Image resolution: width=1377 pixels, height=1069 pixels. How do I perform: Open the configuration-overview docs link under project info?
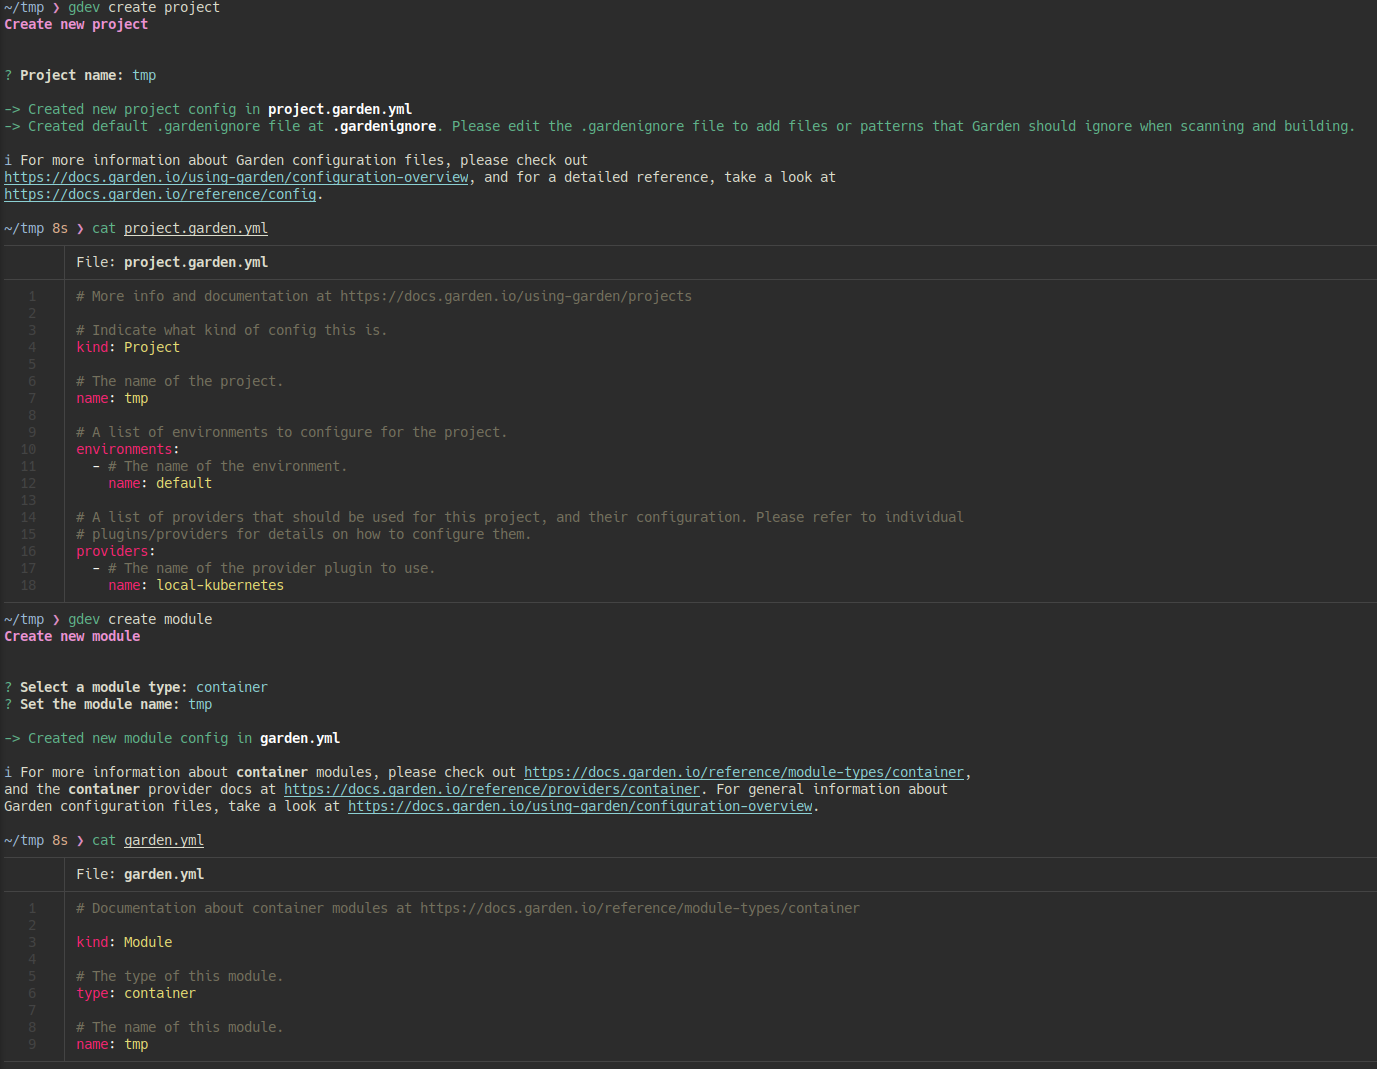tap(236, 177)
